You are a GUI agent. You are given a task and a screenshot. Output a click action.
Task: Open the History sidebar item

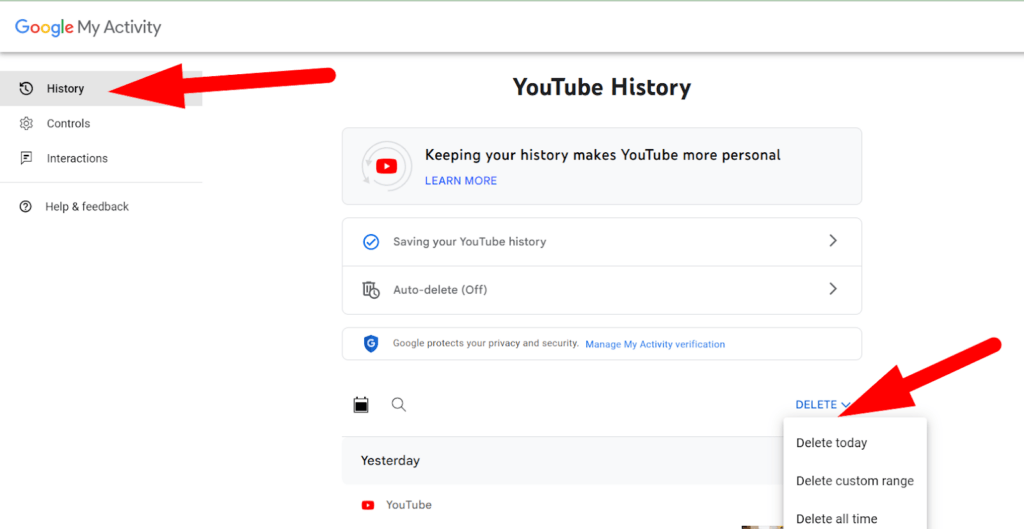[x=101, y=88]
